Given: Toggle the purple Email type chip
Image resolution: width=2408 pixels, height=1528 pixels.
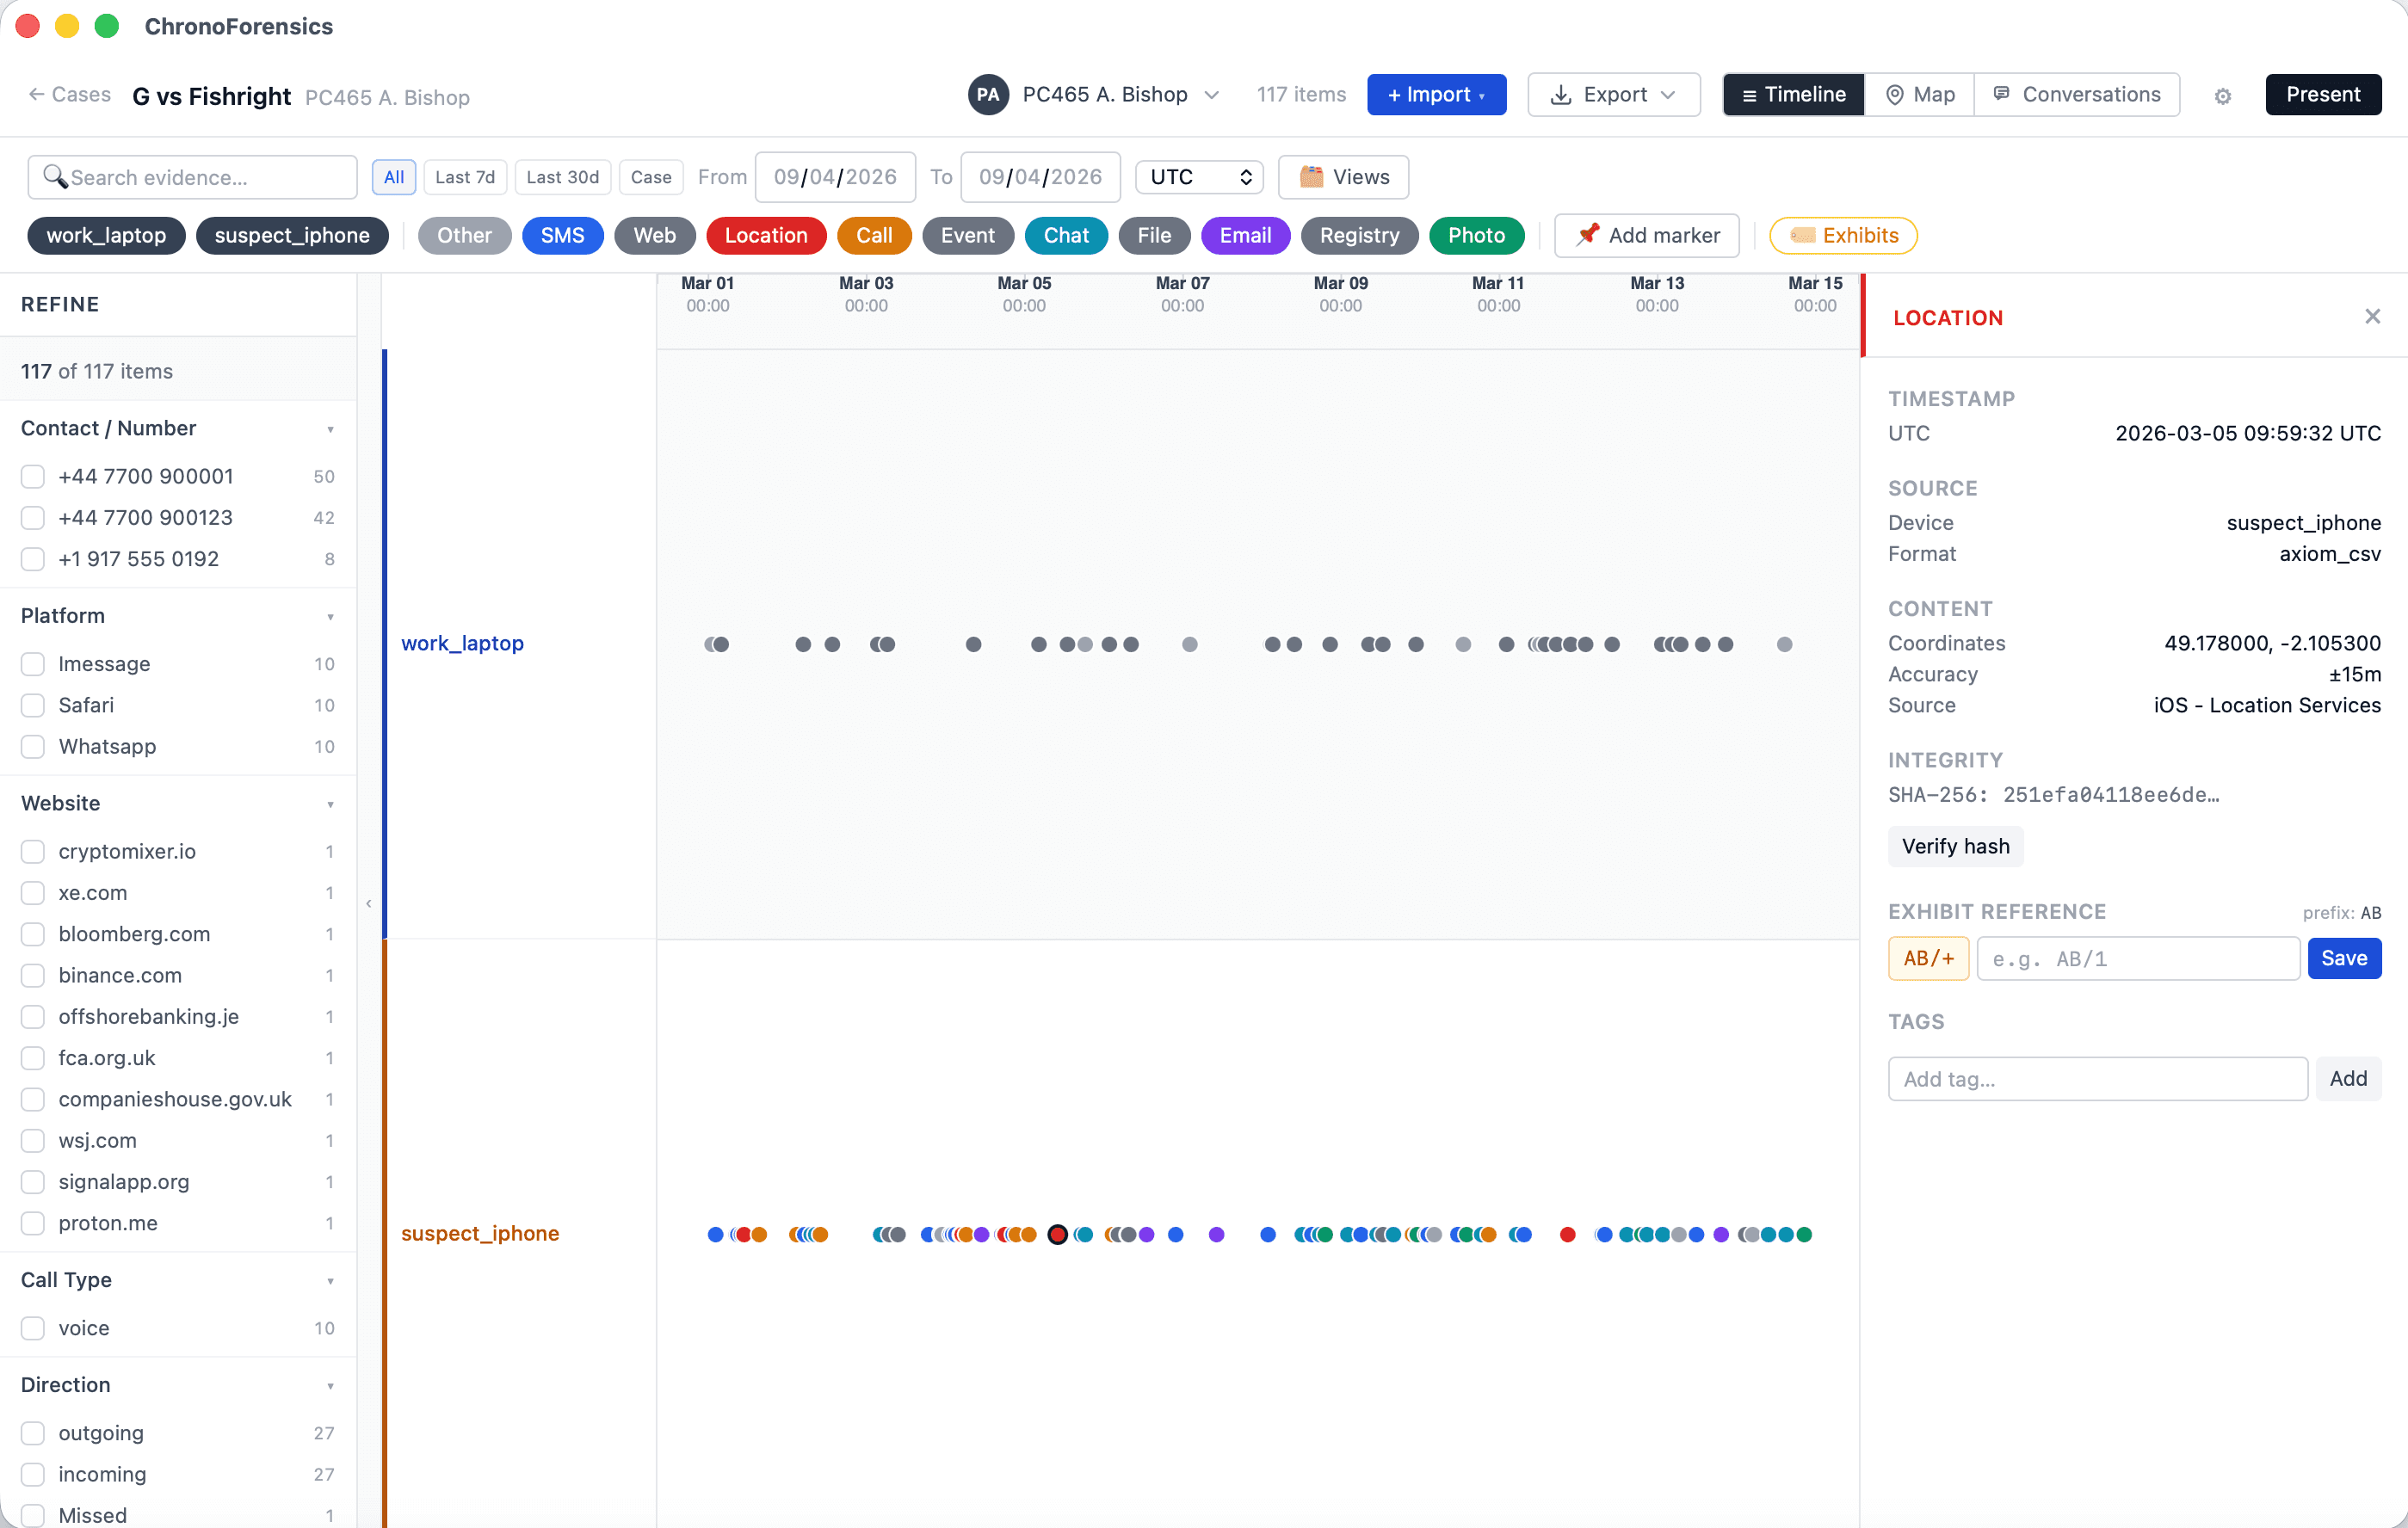Looking at the screenshot, I should (x=1245, y=235).
